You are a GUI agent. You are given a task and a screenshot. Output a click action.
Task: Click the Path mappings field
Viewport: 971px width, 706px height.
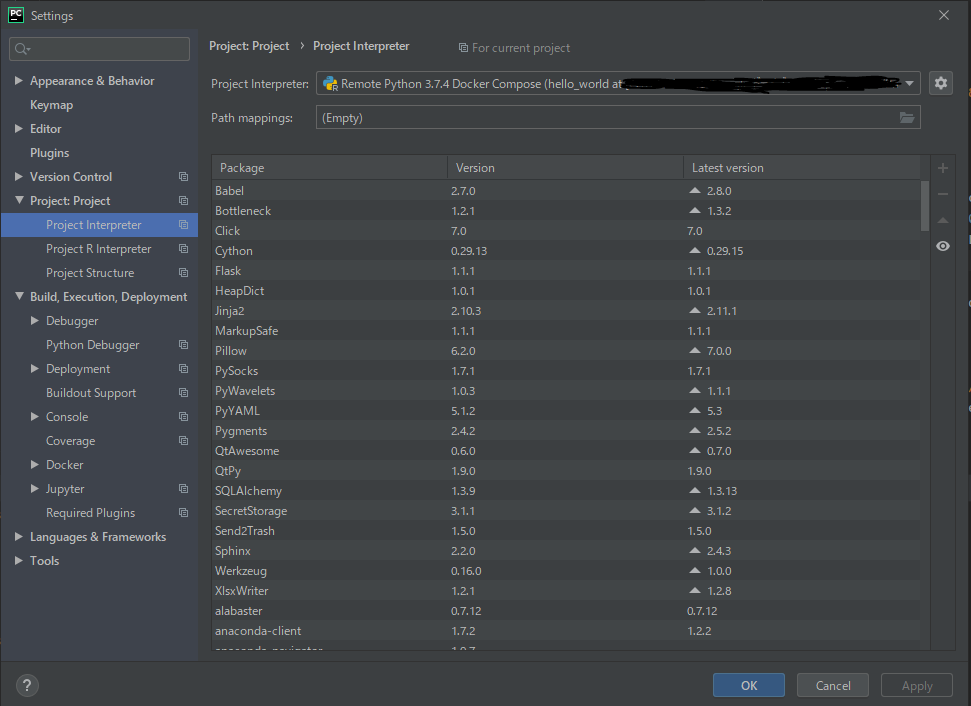(x=618, y=118)
